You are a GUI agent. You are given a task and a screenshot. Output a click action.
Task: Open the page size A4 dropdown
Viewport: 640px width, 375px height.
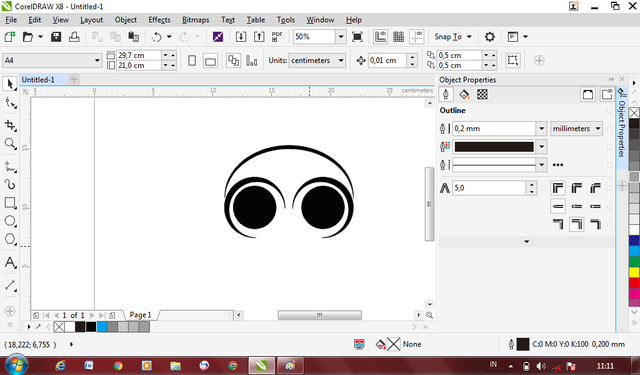(x=97, y=60)
